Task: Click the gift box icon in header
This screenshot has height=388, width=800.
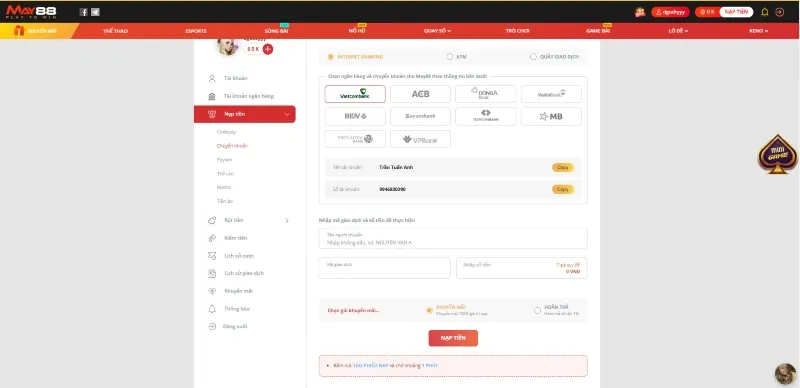Action: point(640,12)
